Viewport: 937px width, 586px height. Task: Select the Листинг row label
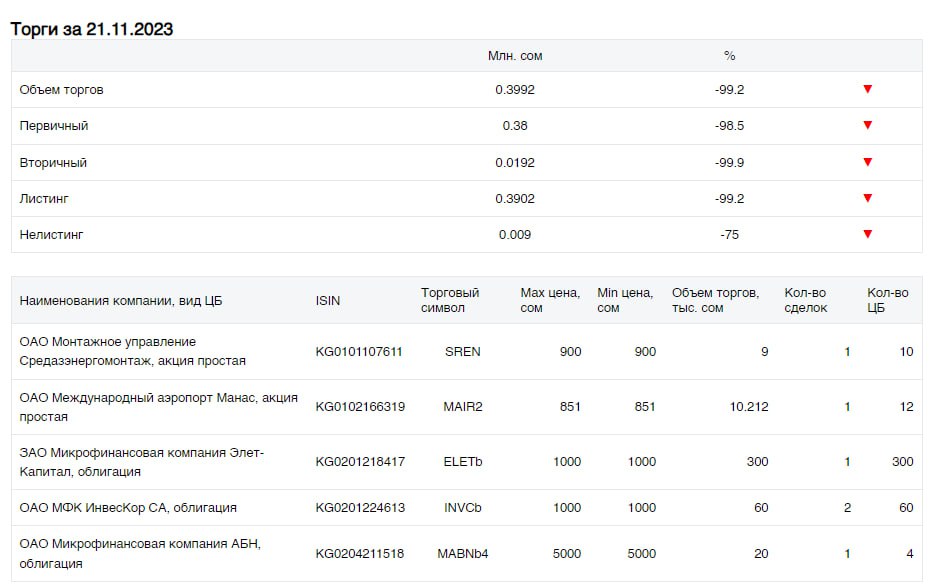(44, 198)
